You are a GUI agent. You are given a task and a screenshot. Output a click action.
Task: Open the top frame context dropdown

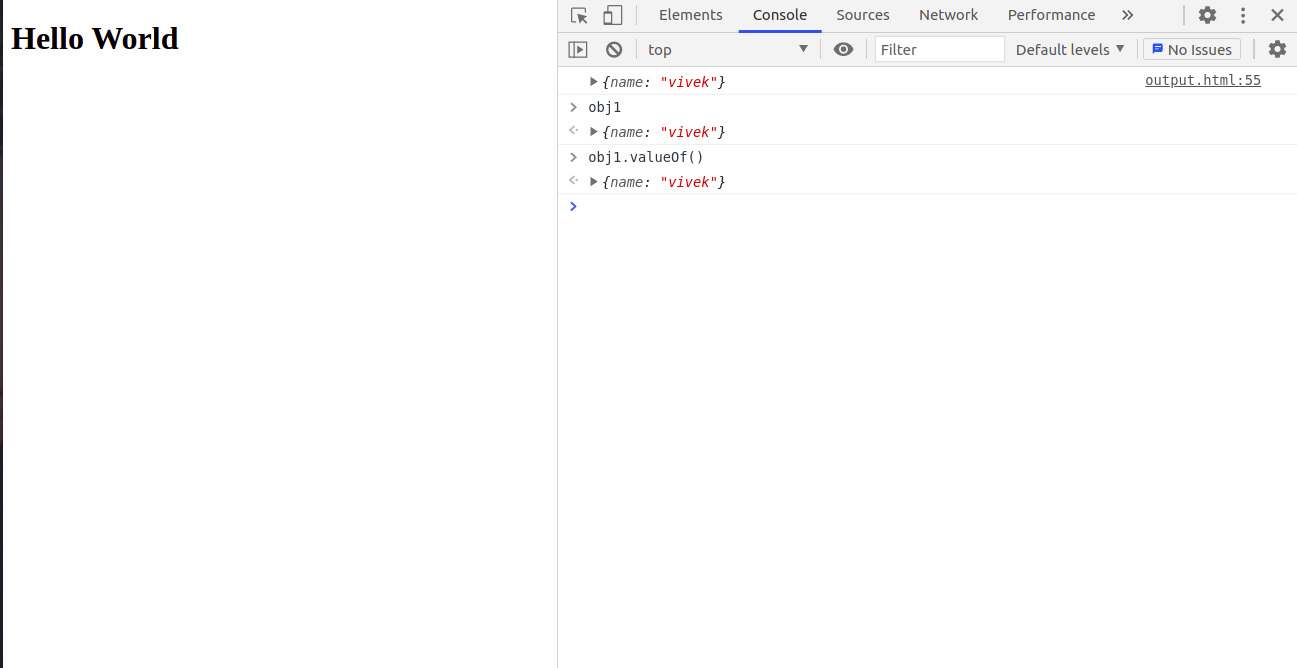pos(727,48)
